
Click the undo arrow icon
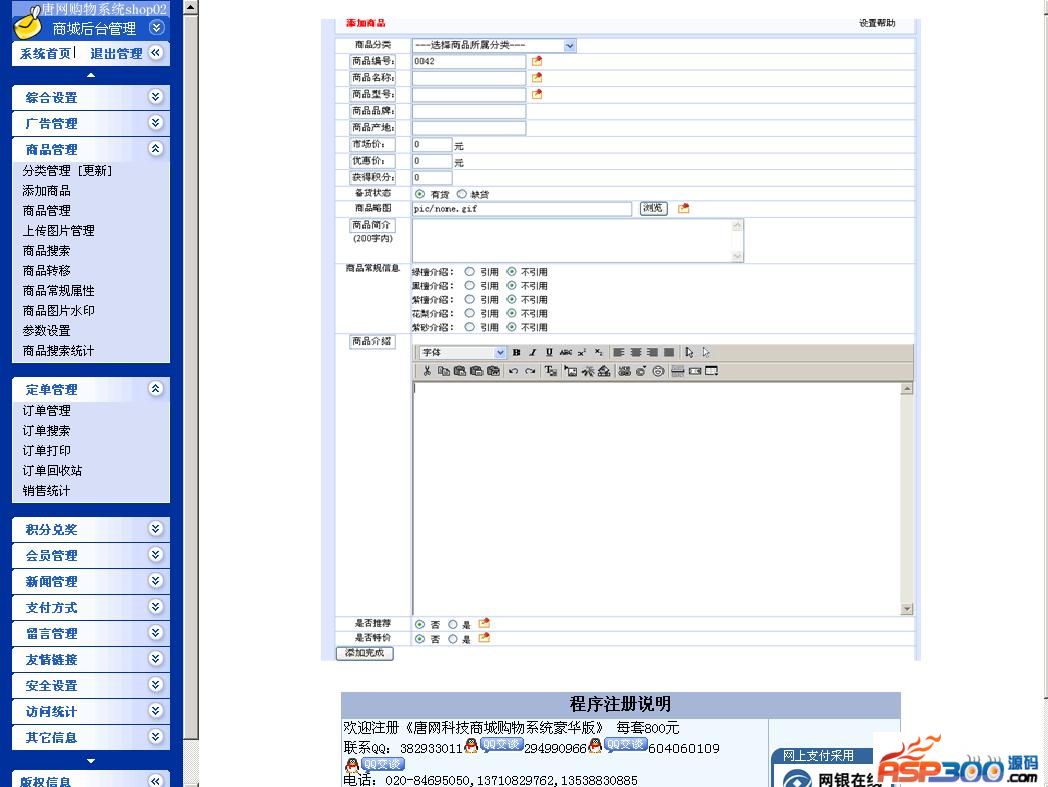[513, 371]
